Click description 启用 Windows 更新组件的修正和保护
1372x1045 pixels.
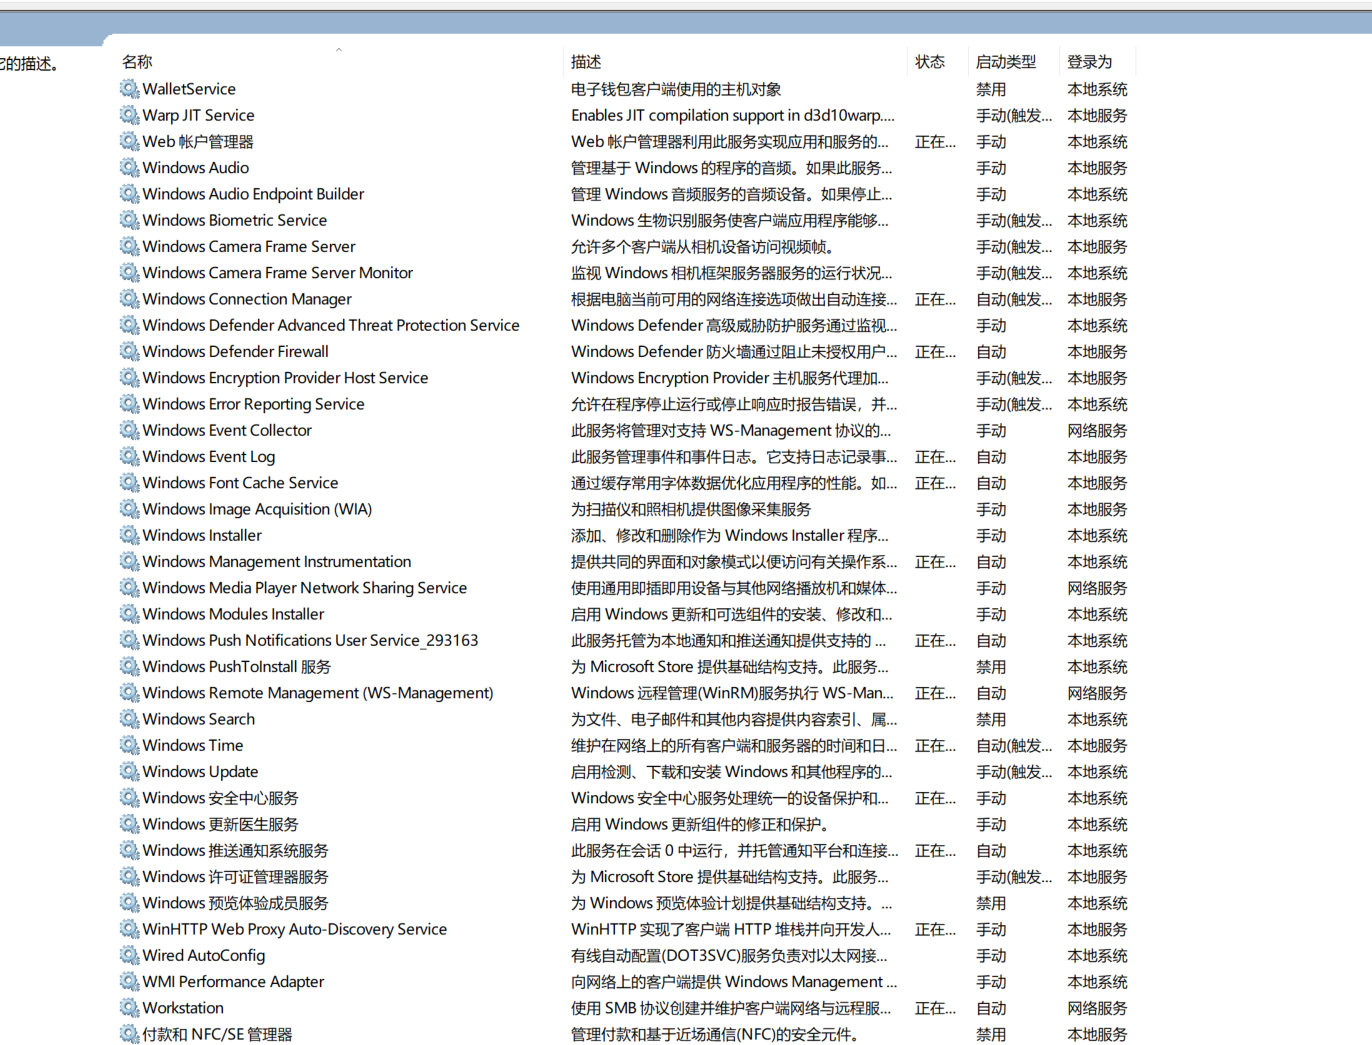pyautogui.click(x=701, y=824)
